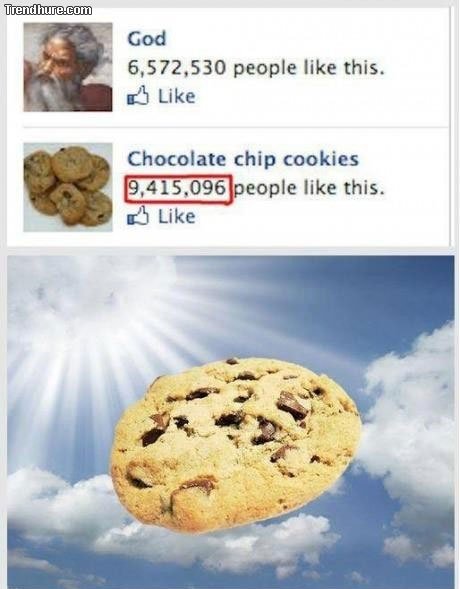The height and width of the screenshot is (589, 460).
Task: Select the 6,572,530 people like this text
Action: [256, 68]
